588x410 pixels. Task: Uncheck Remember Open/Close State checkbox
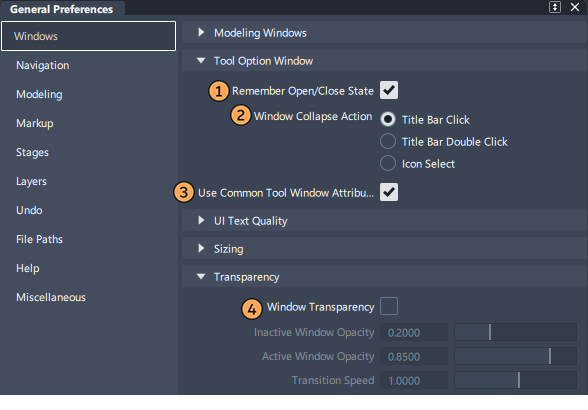click(388, 90)
